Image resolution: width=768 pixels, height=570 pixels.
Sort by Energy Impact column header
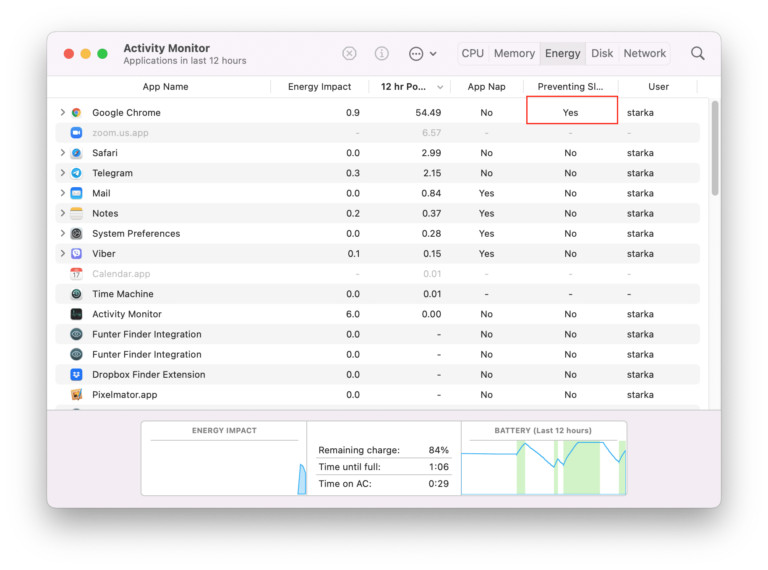(319, 87)
